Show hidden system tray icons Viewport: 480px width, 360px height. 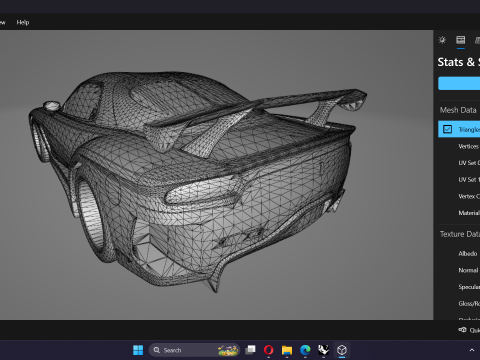pos(472,350)
